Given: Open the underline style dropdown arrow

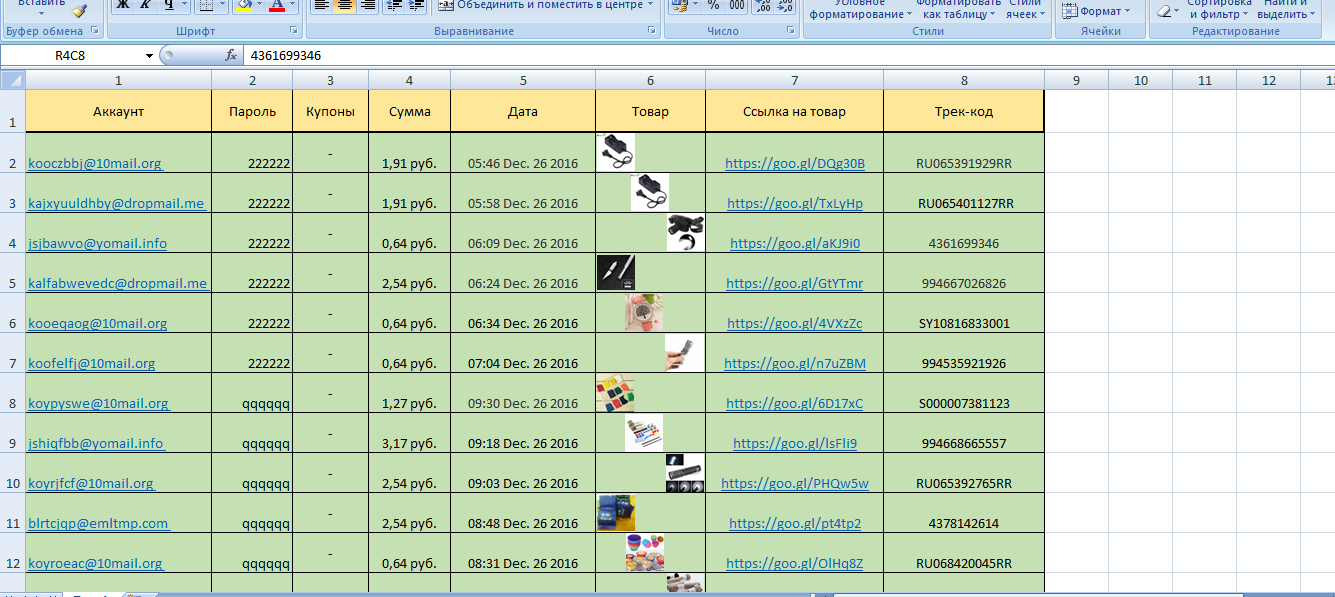Looking at the screenshot, I should tap(184, 6).
